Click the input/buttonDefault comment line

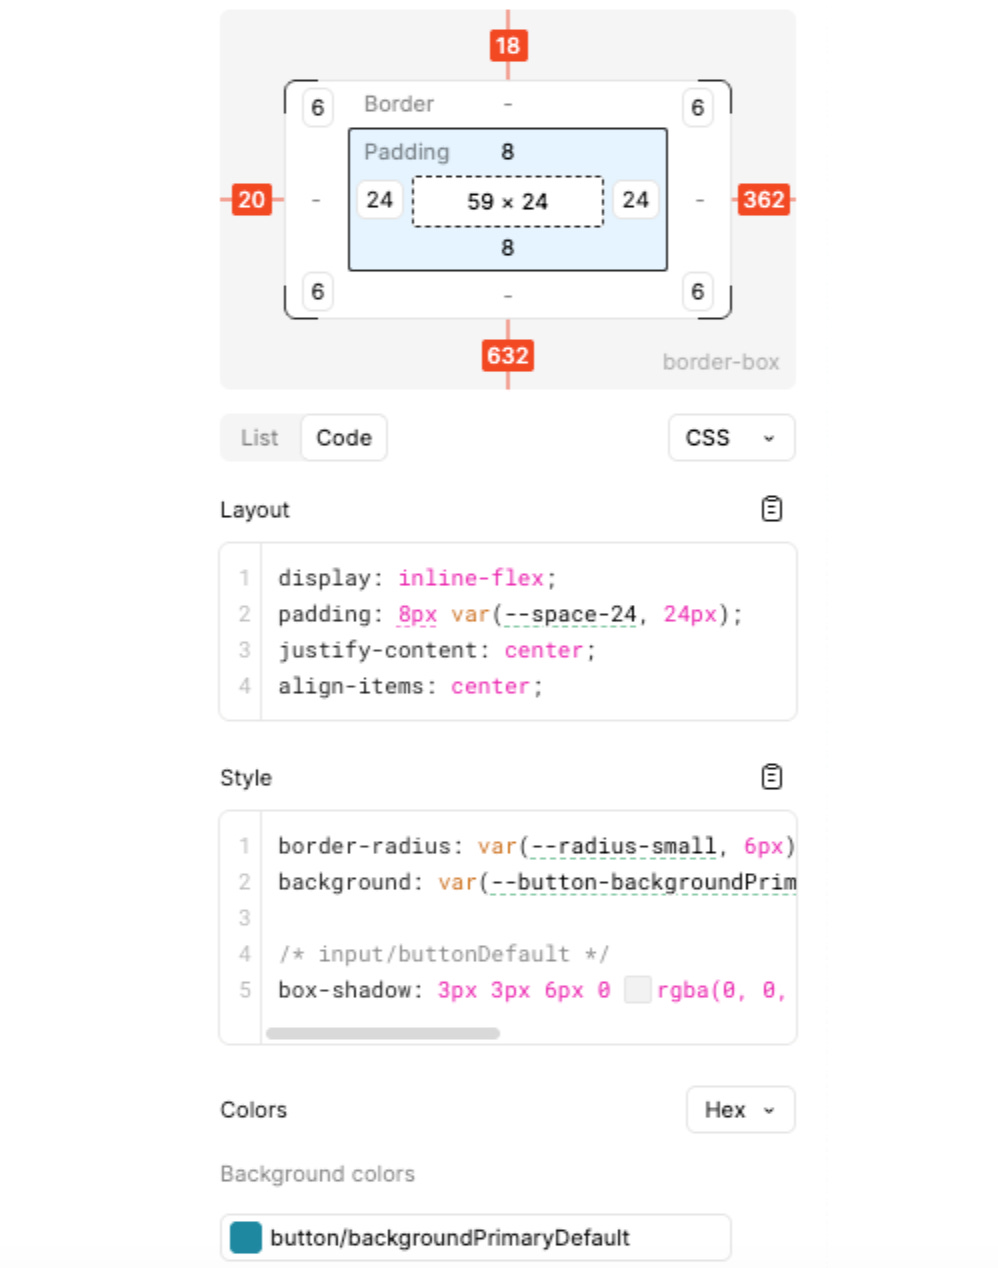[x=444, y=954]
